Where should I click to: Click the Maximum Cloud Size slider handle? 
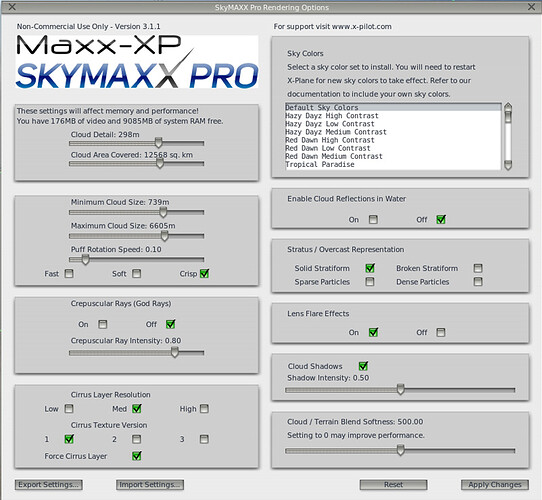click(x=165, y=236)
